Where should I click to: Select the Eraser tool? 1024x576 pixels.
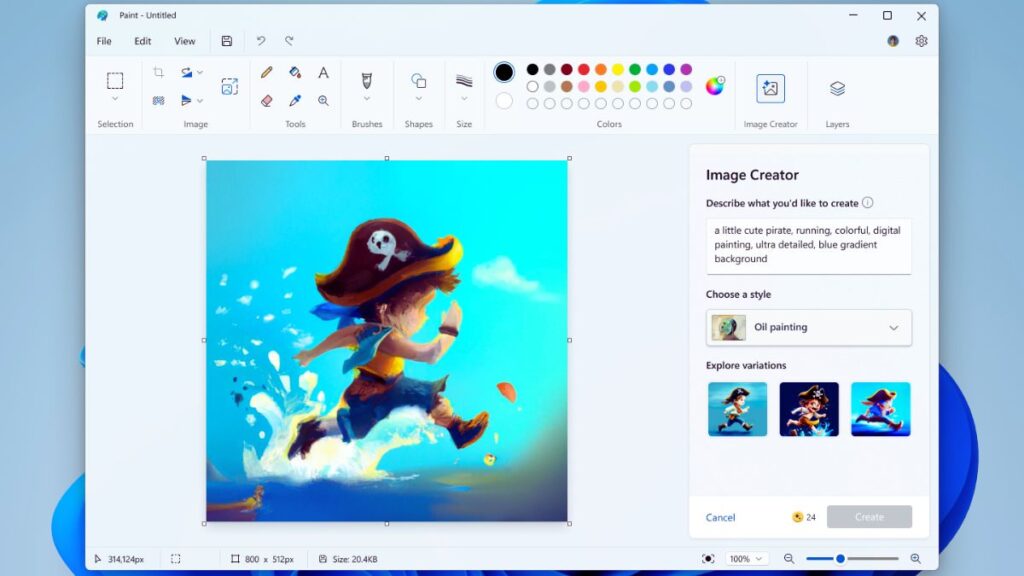coord(265,100)
